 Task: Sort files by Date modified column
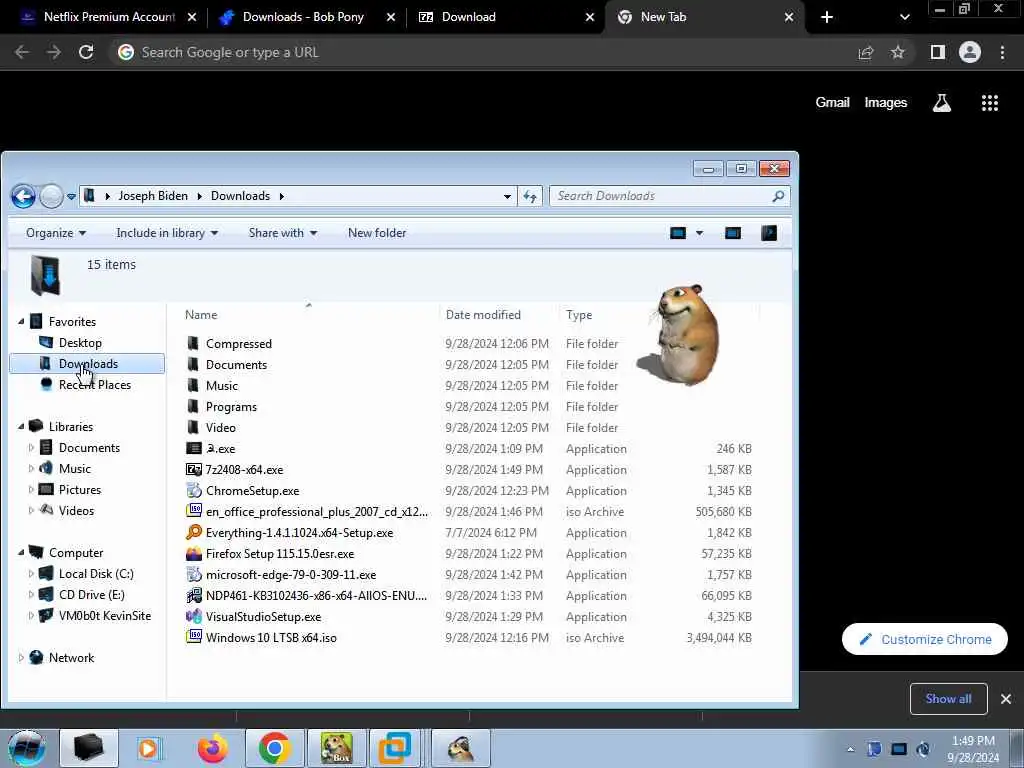[x=483, y=315]
